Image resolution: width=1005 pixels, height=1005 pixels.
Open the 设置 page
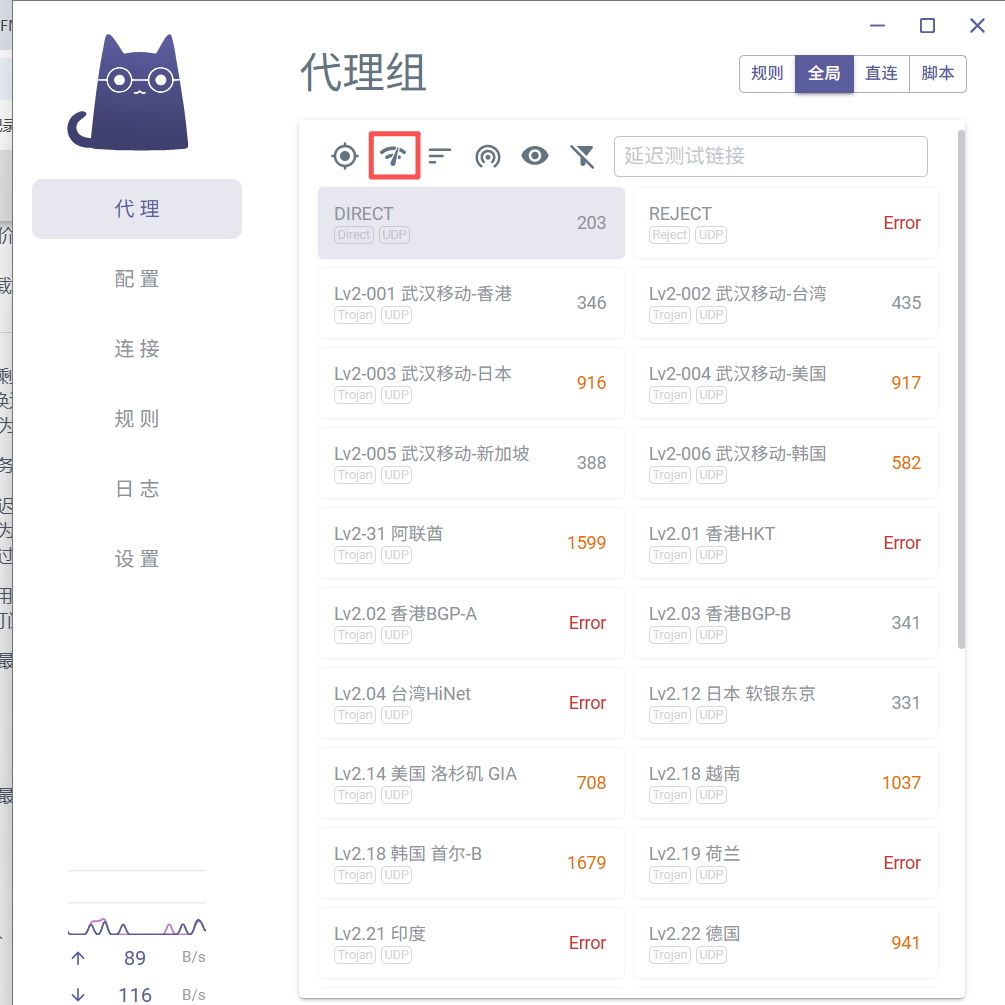tap(137, 559)
